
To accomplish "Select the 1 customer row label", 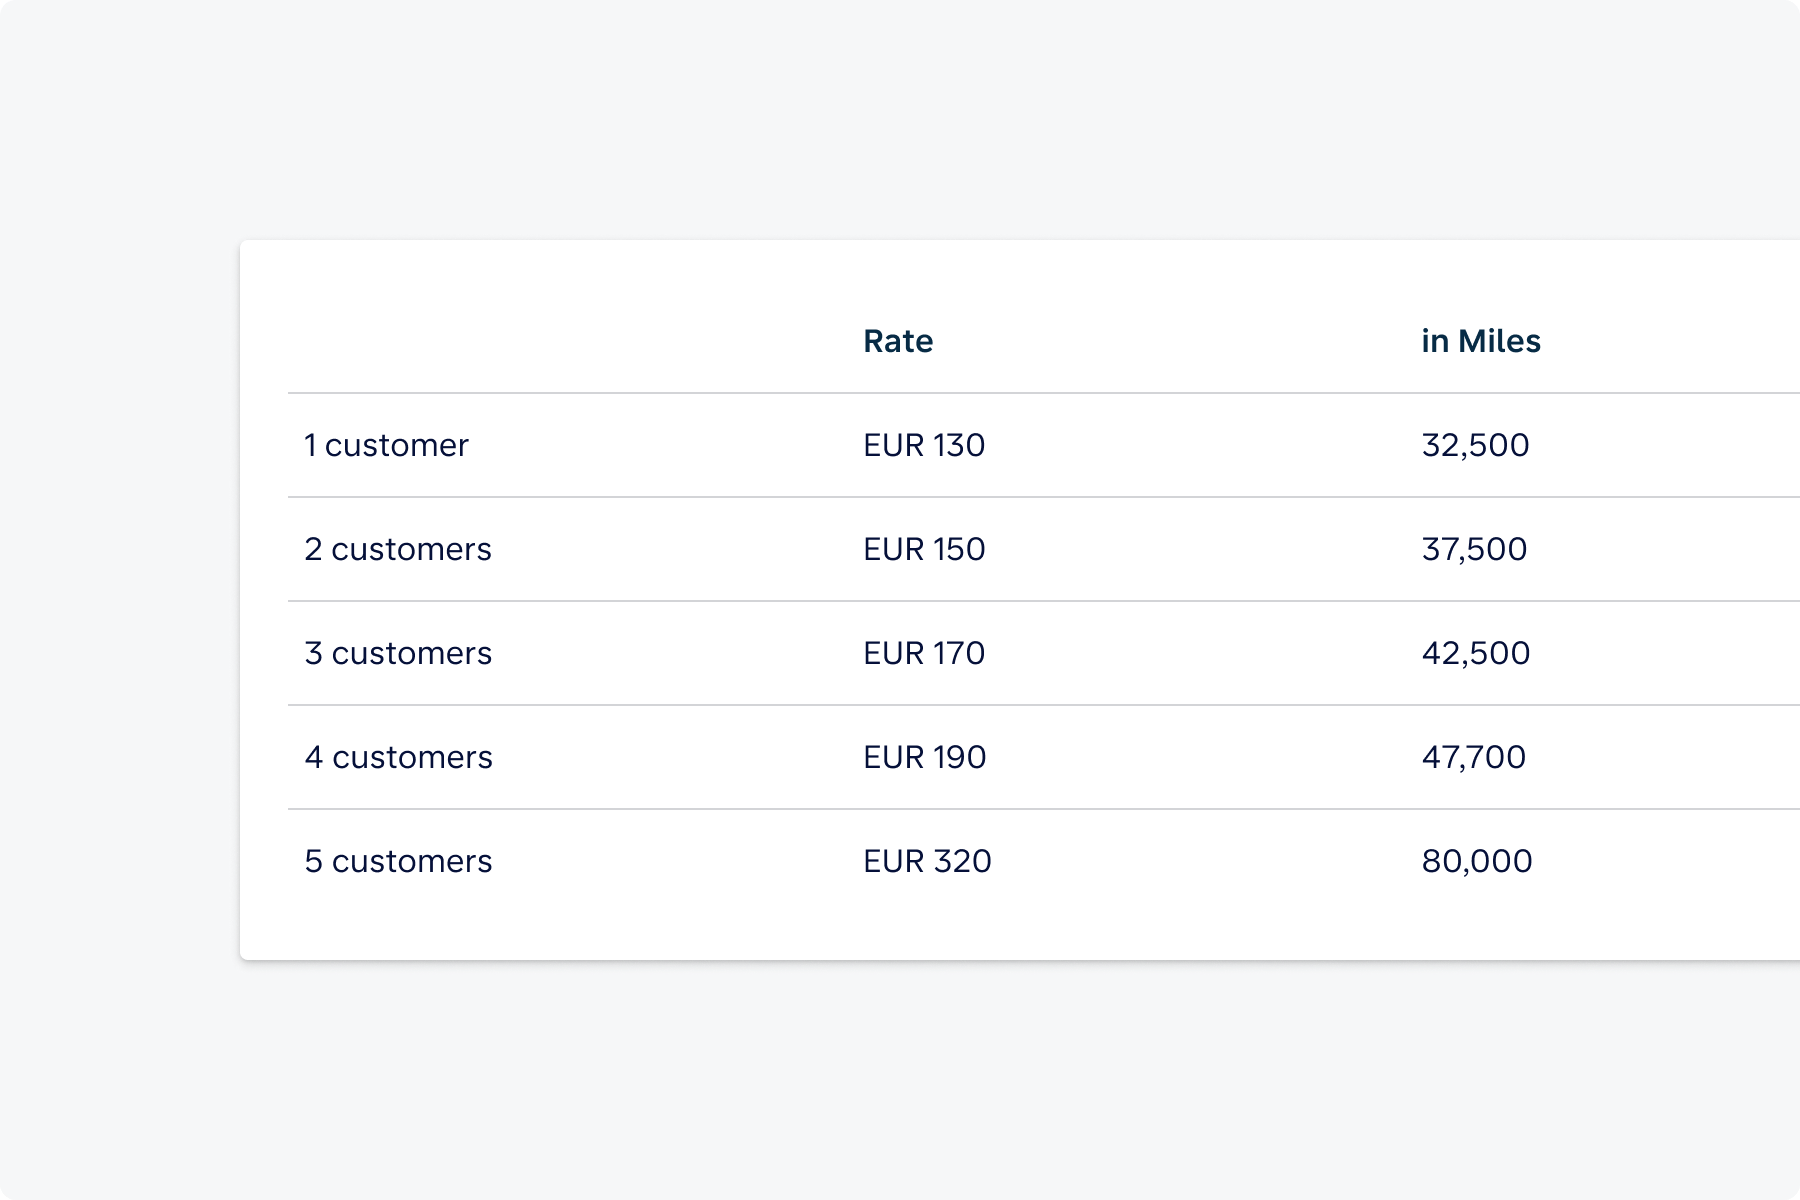I will pyautogui.click(x=386, y=445).
